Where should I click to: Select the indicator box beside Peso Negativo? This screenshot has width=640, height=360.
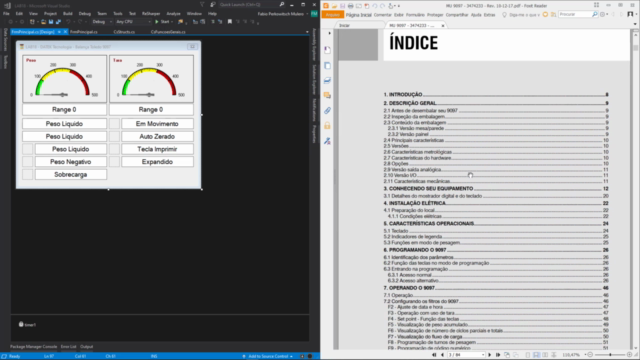tap(27, 162)
